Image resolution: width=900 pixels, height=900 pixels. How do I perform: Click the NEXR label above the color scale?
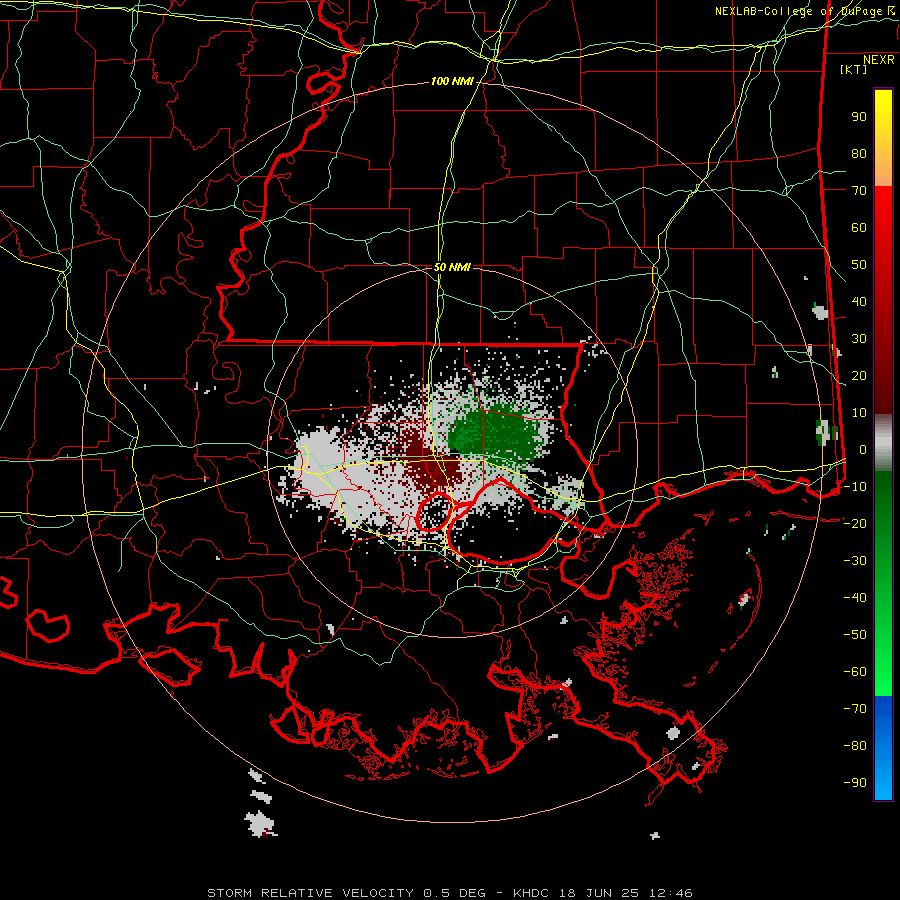879,60
